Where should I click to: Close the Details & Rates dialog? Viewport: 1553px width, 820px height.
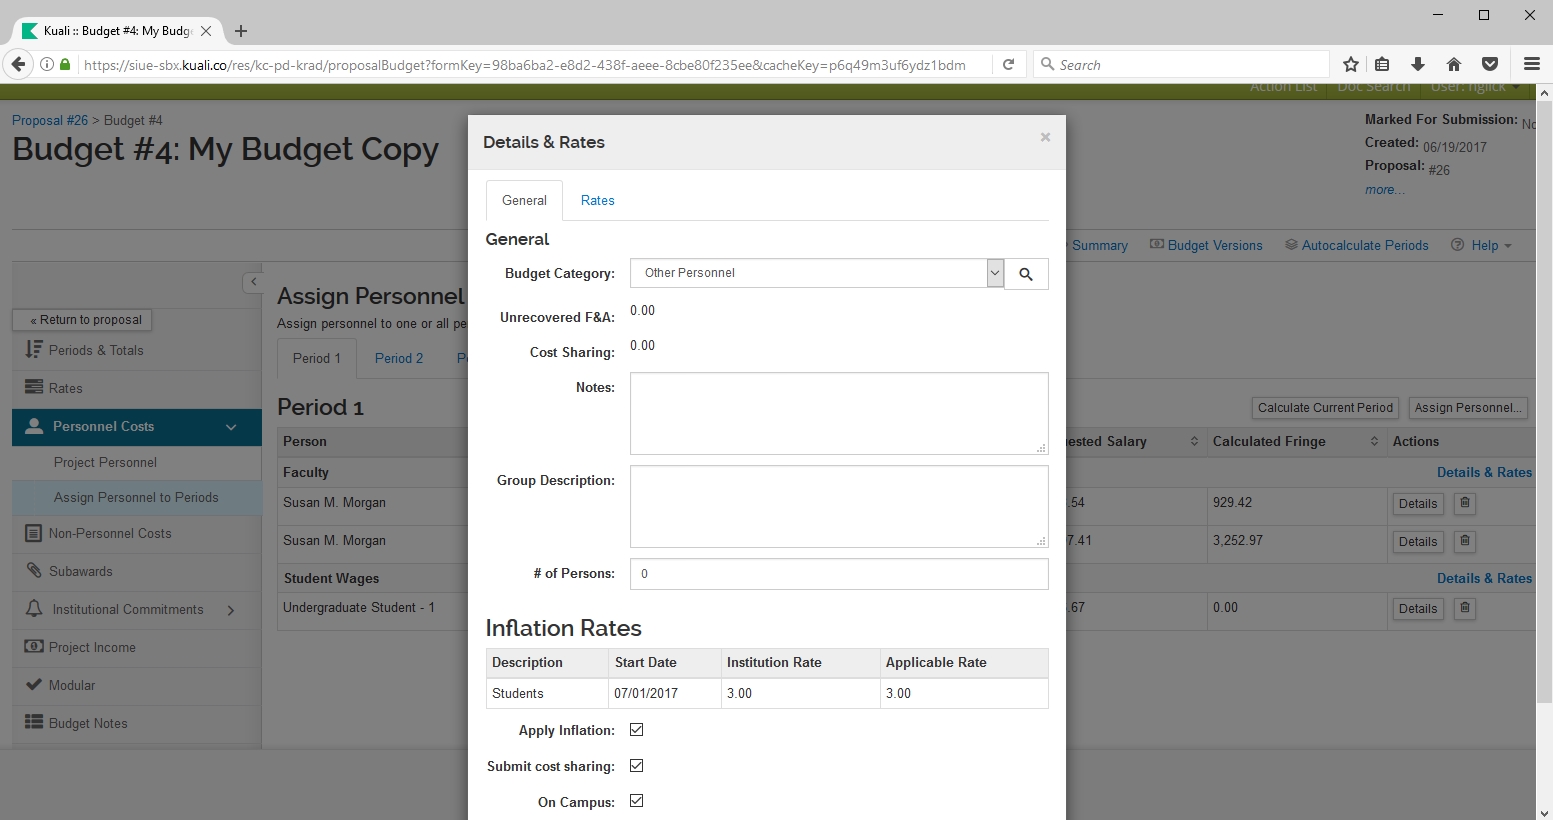point(1045,138)
